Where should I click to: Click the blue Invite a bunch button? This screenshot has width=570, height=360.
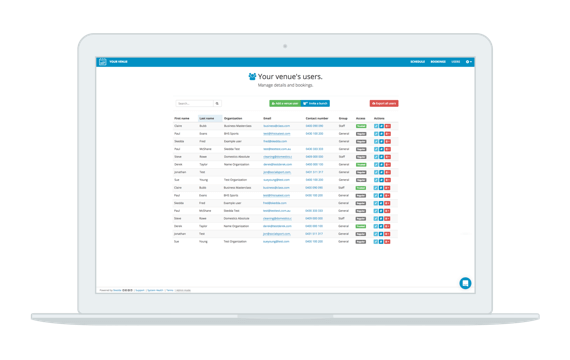pos(316,104)
